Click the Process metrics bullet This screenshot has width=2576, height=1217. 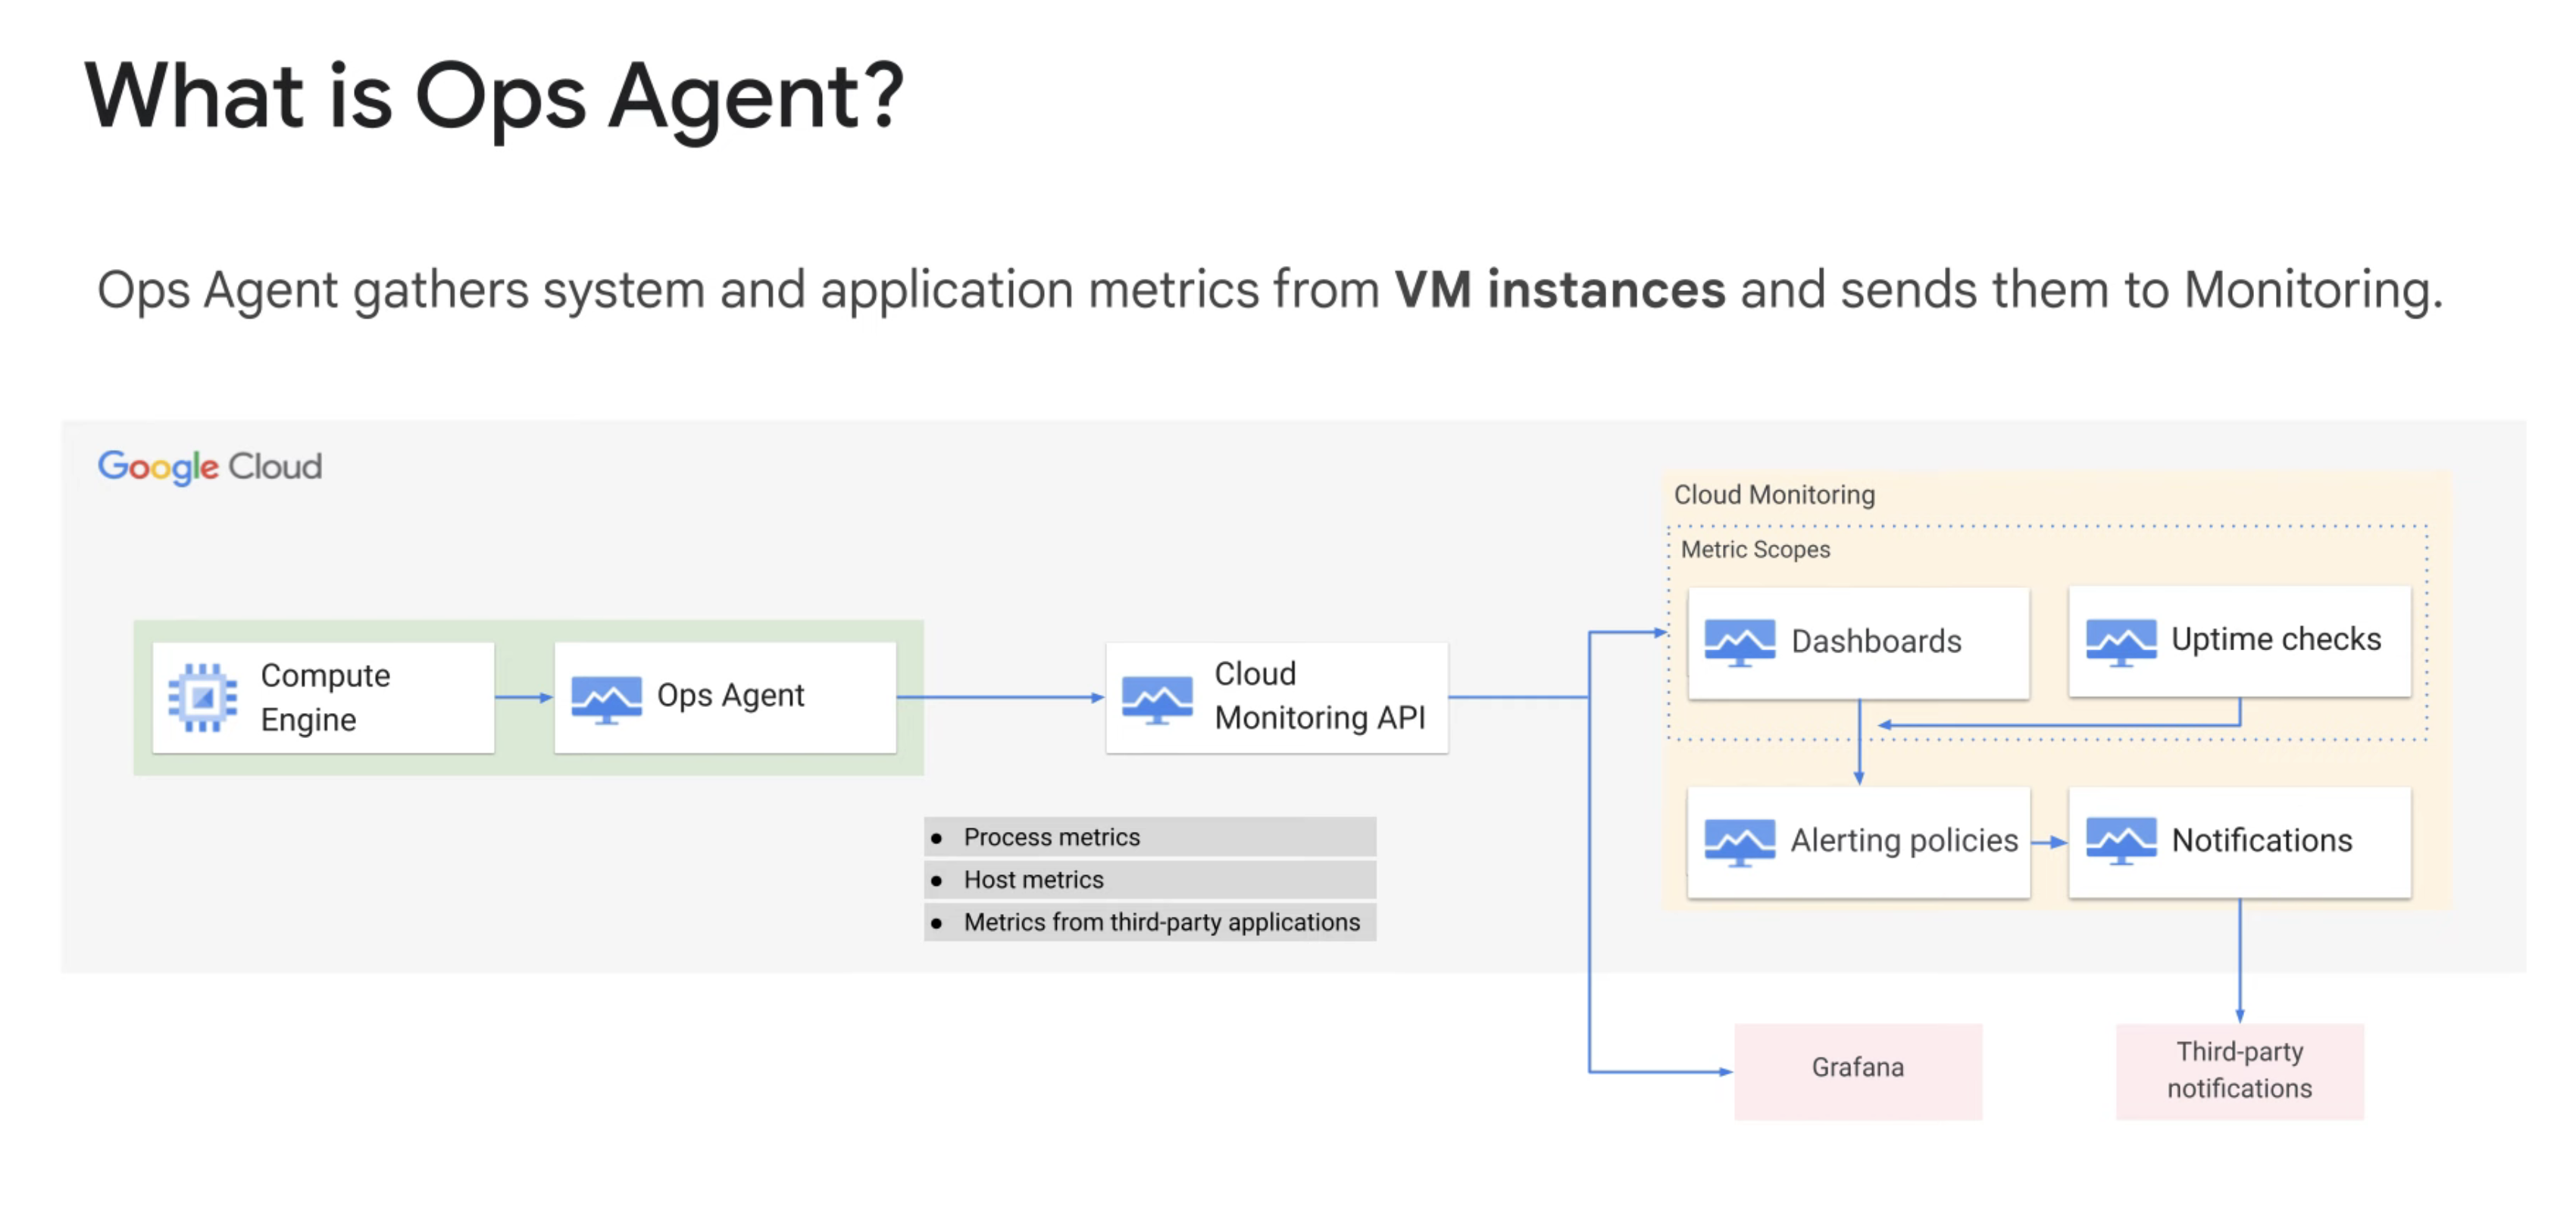[1150, 837]
